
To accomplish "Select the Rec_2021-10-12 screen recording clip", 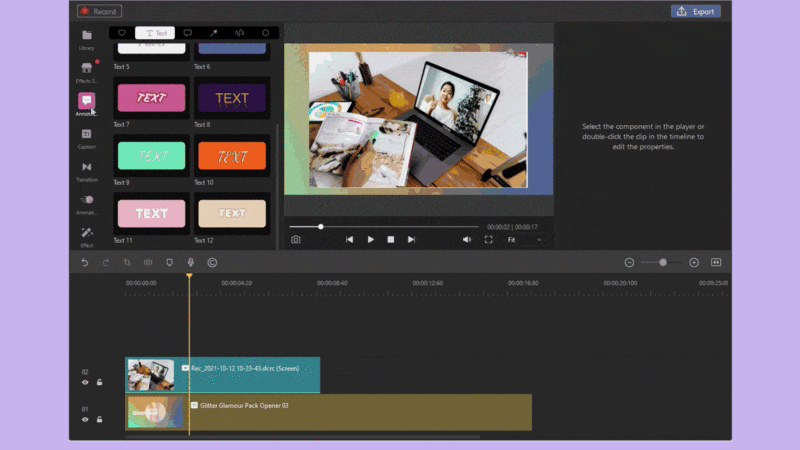I will pyautogui.click(x=222, y=375).
